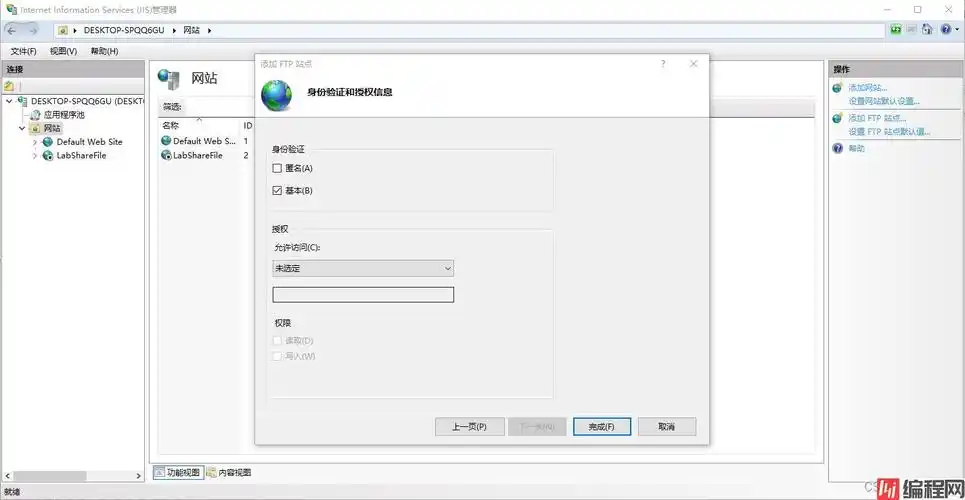The height and width of the screenshot is (500, 965).
Task: Switch to the 内容视图 tab
Action: click(x=229, y=472)
